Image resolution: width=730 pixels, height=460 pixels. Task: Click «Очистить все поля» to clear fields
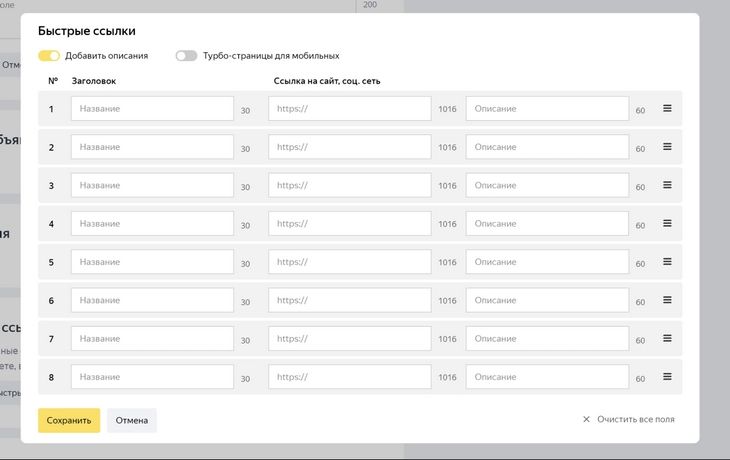coord(628,419)
